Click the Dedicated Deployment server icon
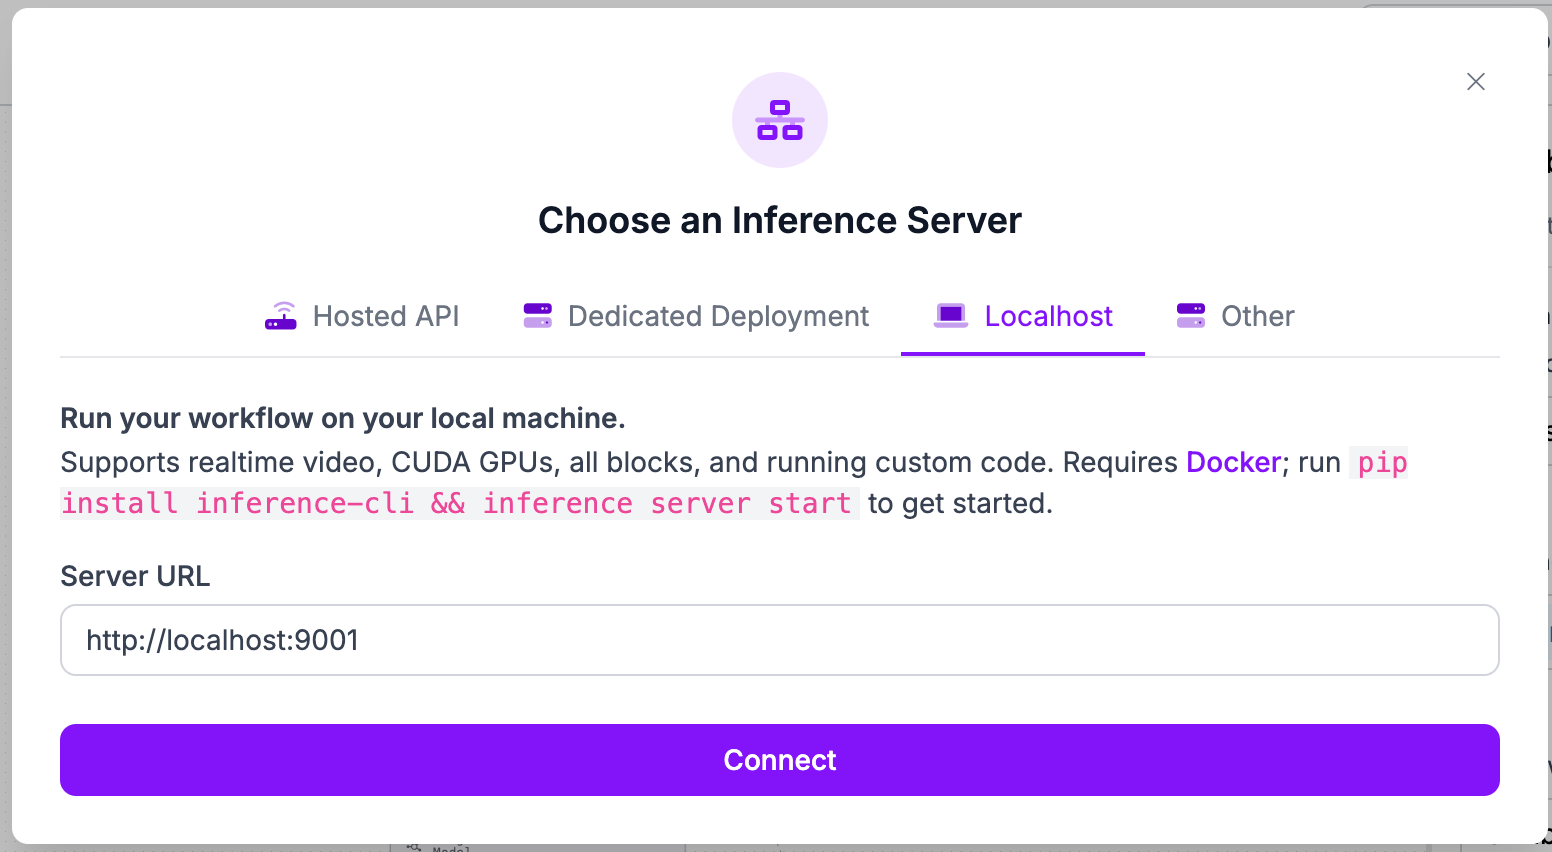 click(x=538, y=316)
